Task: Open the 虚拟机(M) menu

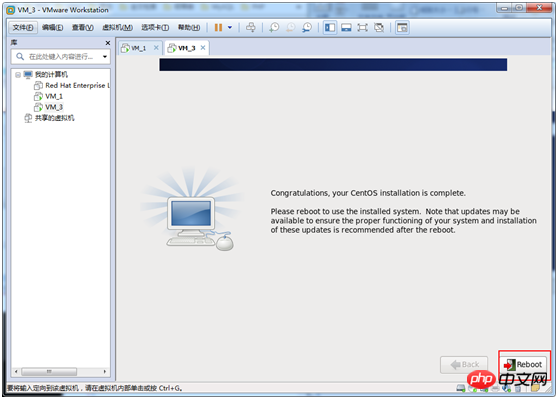Action: [117, 27]
